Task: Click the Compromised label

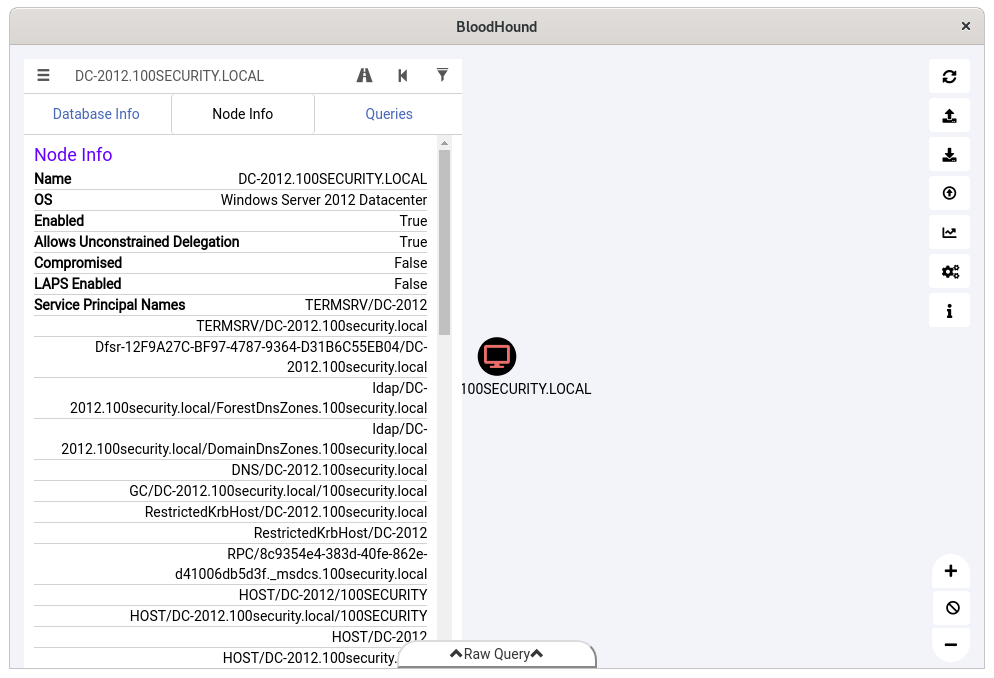Action: coord(78,262)
